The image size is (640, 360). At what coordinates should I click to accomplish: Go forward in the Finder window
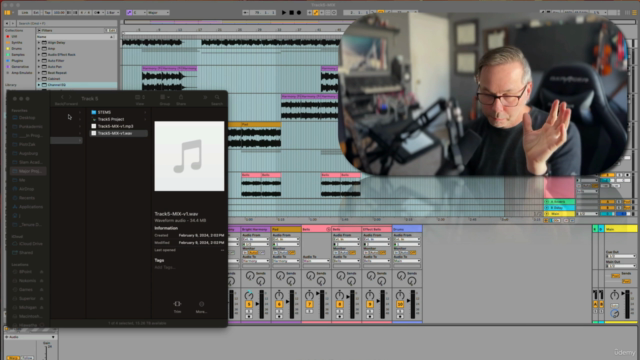point(70,98)
